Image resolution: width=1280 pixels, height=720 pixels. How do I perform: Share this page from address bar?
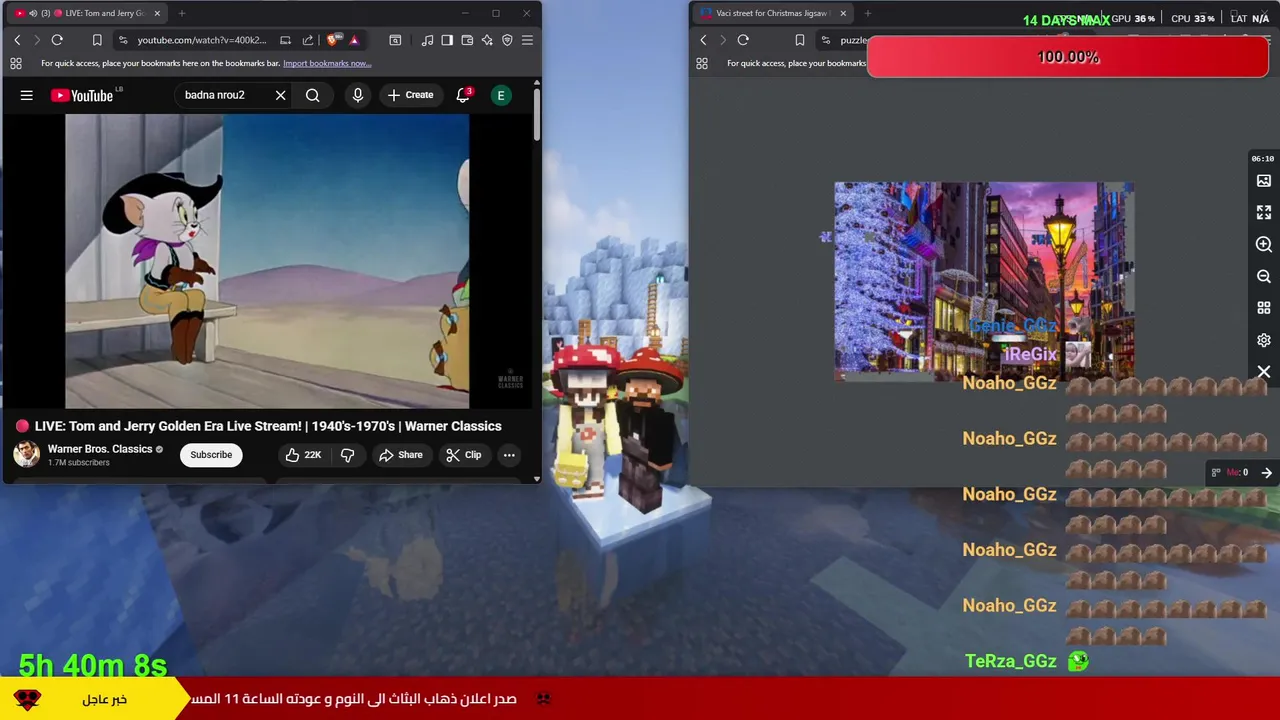point(307,40)
